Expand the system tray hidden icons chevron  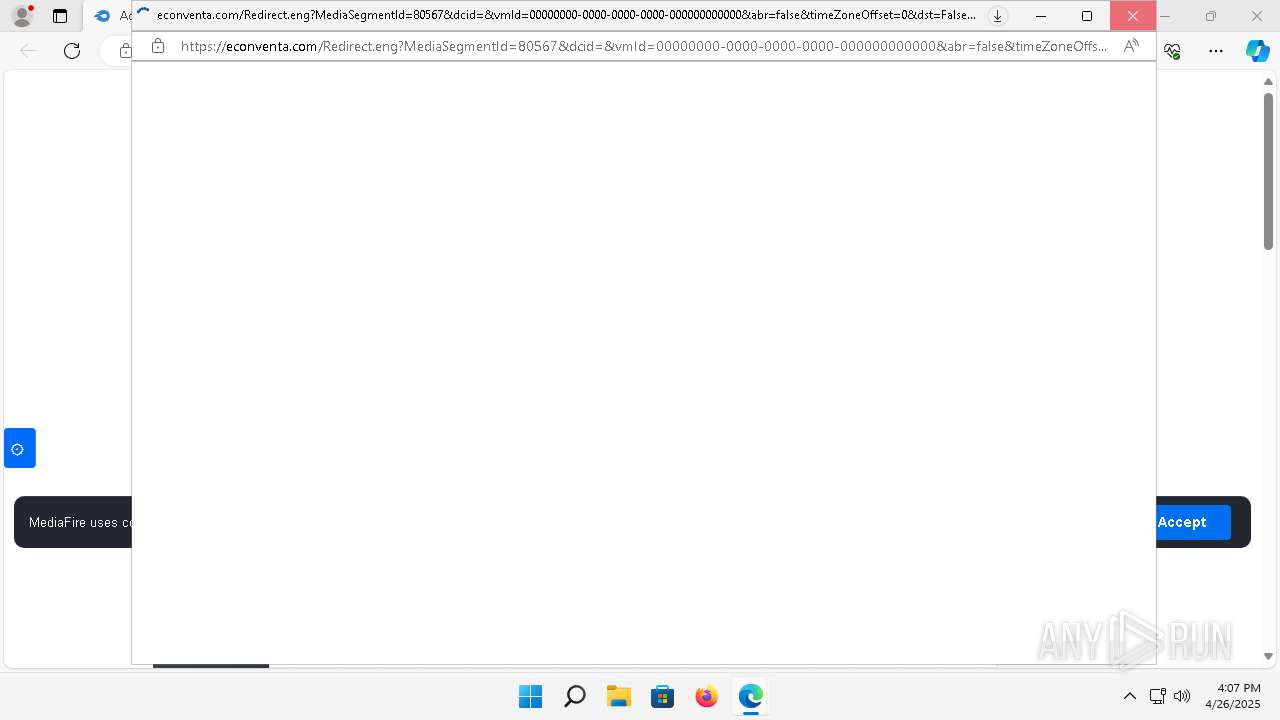pyautogui.click(x=1130, y=696)
